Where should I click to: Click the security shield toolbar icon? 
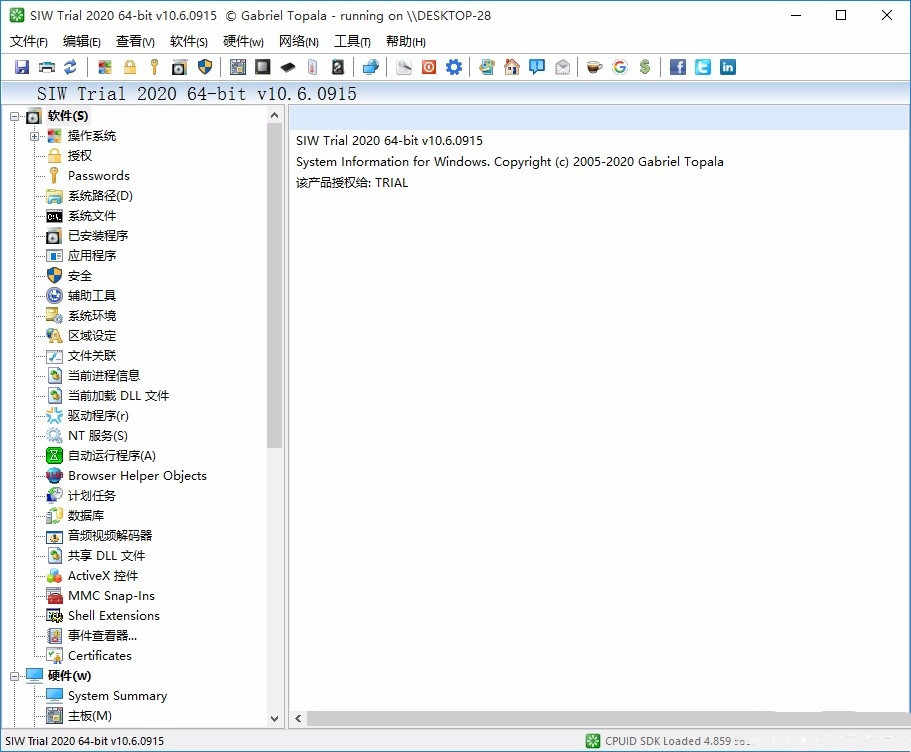tap(205, 67)
